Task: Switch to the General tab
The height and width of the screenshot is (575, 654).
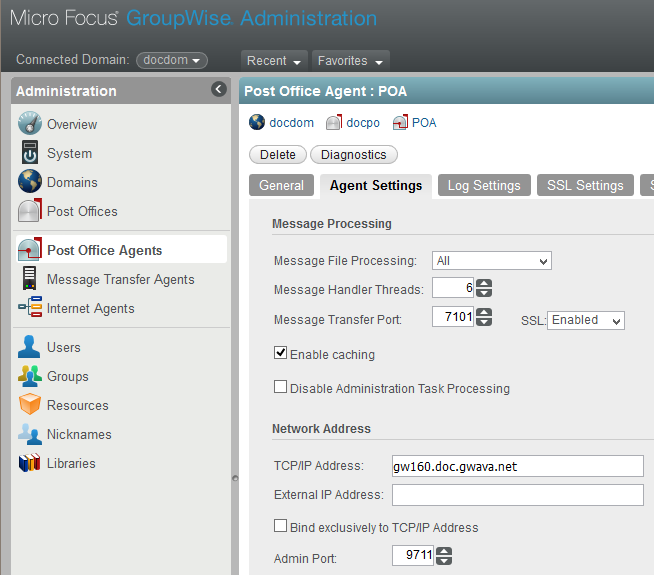Action: pyautogui.click(x=282, y=185)
